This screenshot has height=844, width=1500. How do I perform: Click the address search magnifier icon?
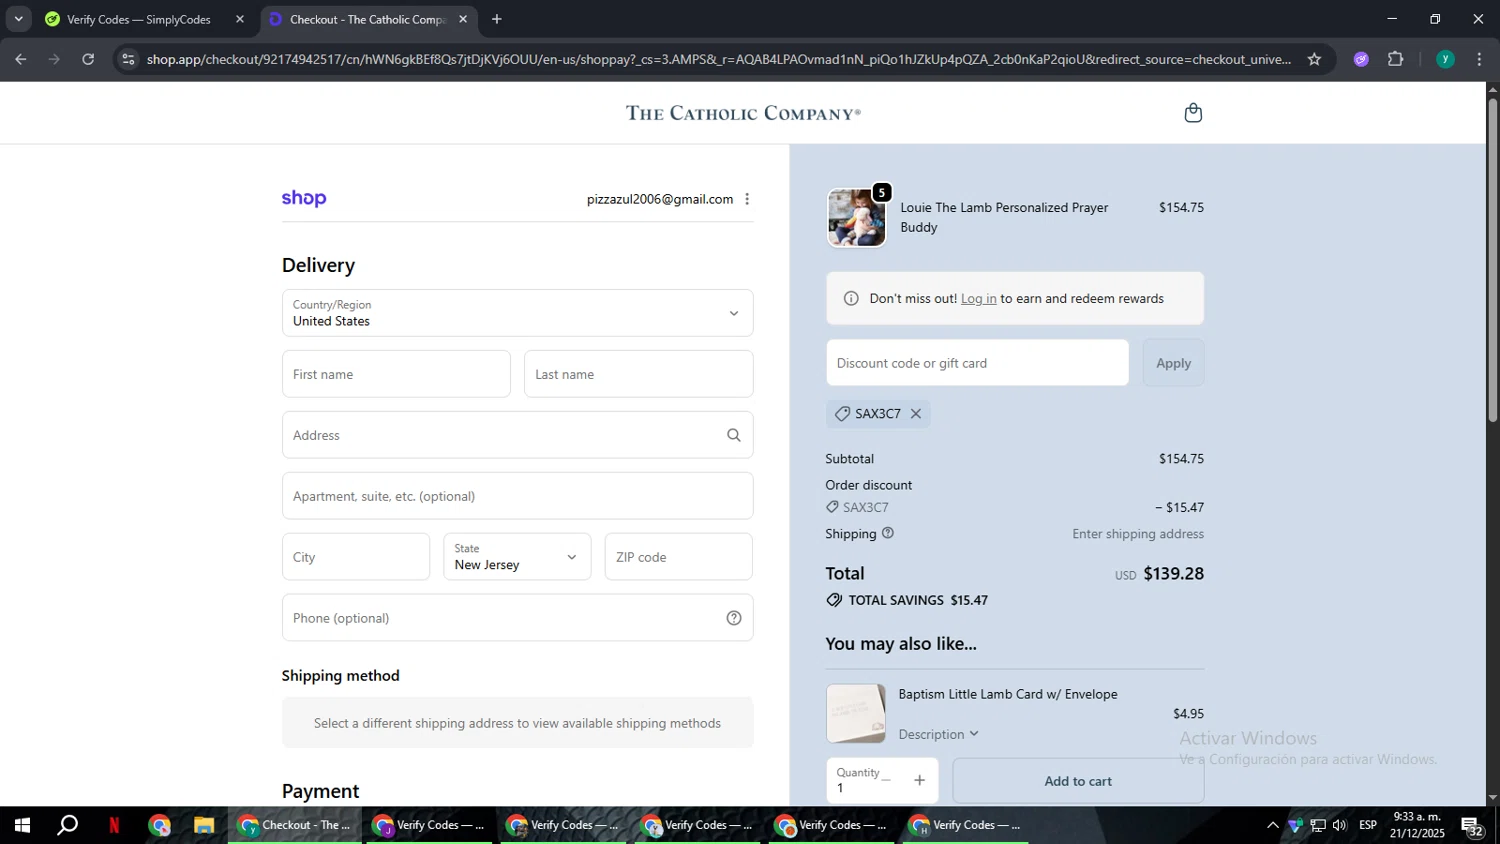coord(734,435)
